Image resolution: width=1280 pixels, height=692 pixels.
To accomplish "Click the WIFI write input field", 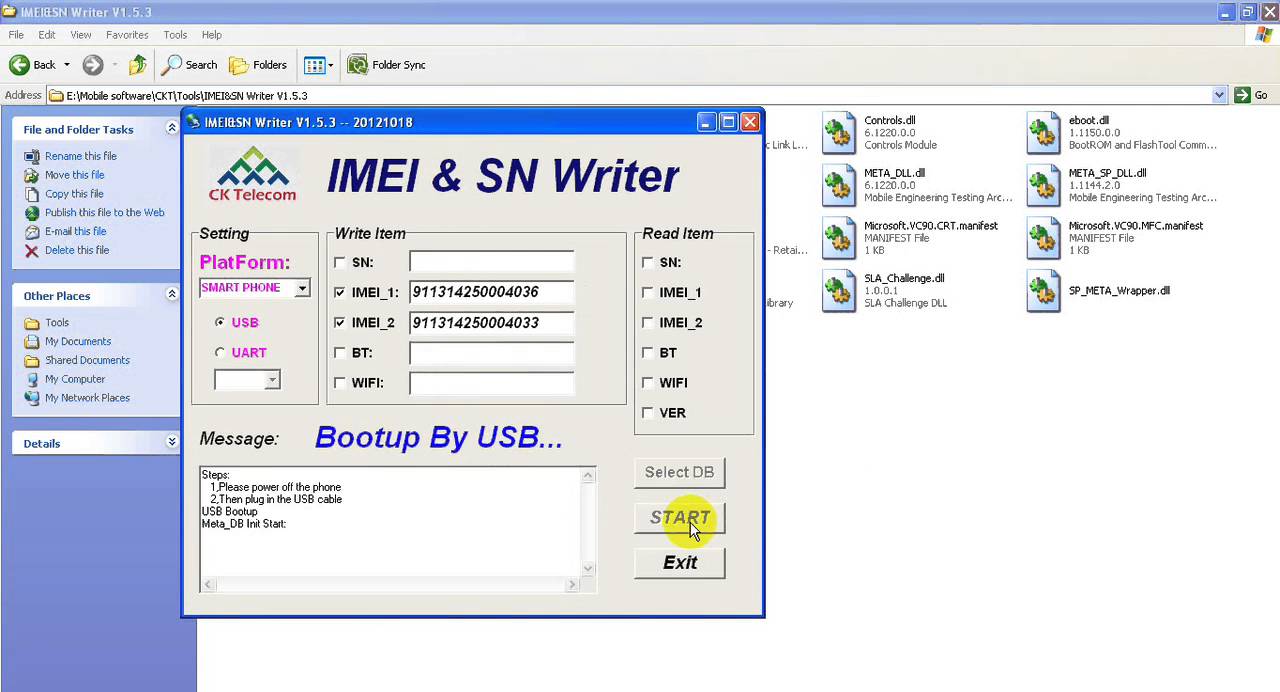I will coord(491,382).
